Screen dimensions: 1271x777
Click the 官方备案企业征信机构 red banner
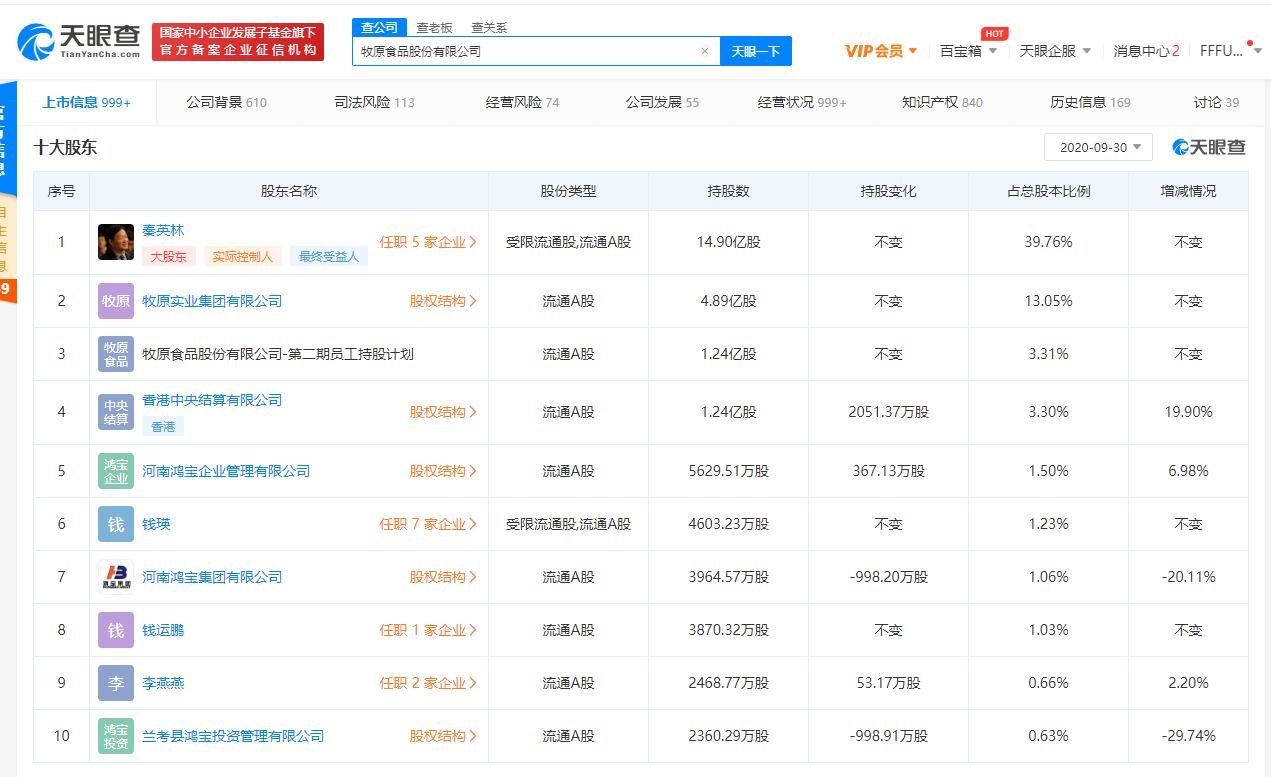[x=238, y=42]
